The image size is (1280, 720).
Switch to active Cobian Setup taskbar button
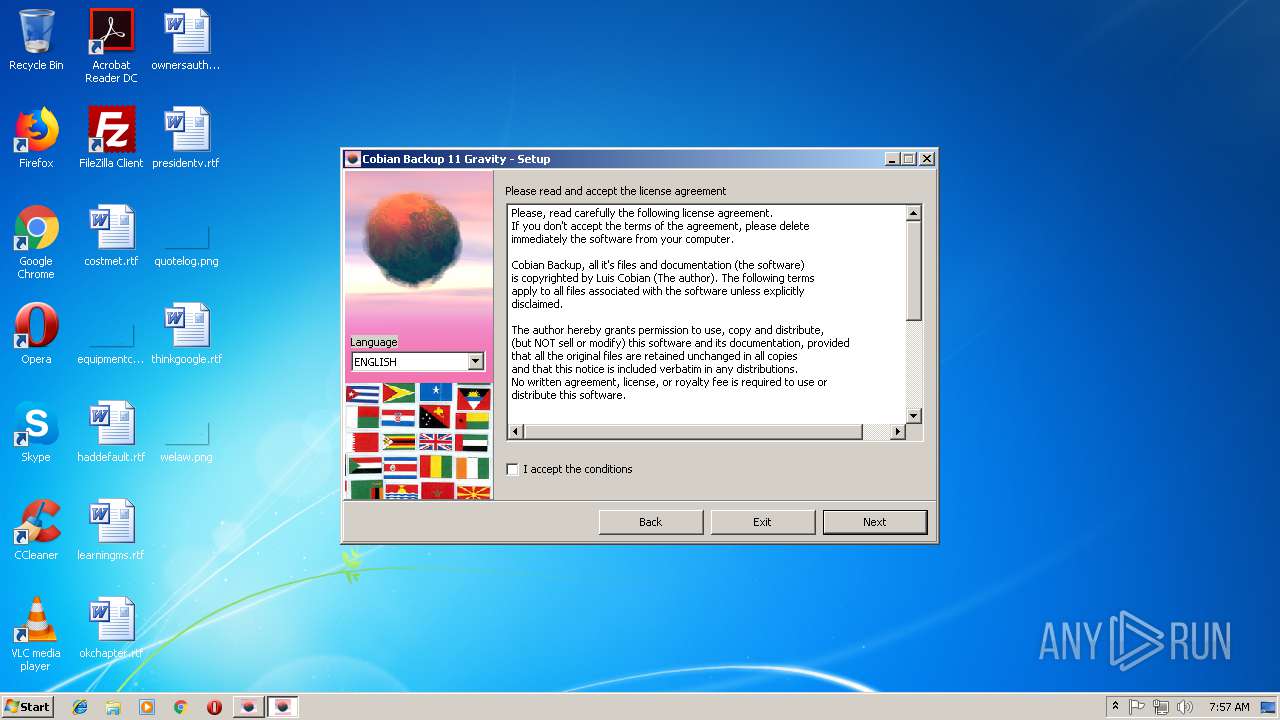pos(282,707)
